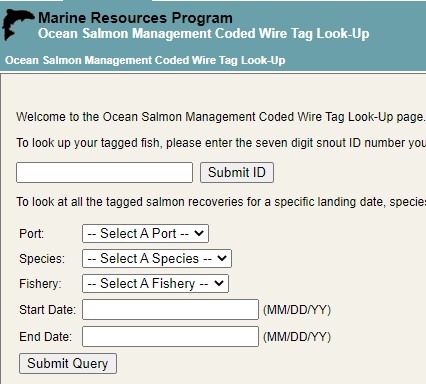The height and width of the screenshot is (384, 426).
Task: Click the Species: label
Action: (42, 259)
